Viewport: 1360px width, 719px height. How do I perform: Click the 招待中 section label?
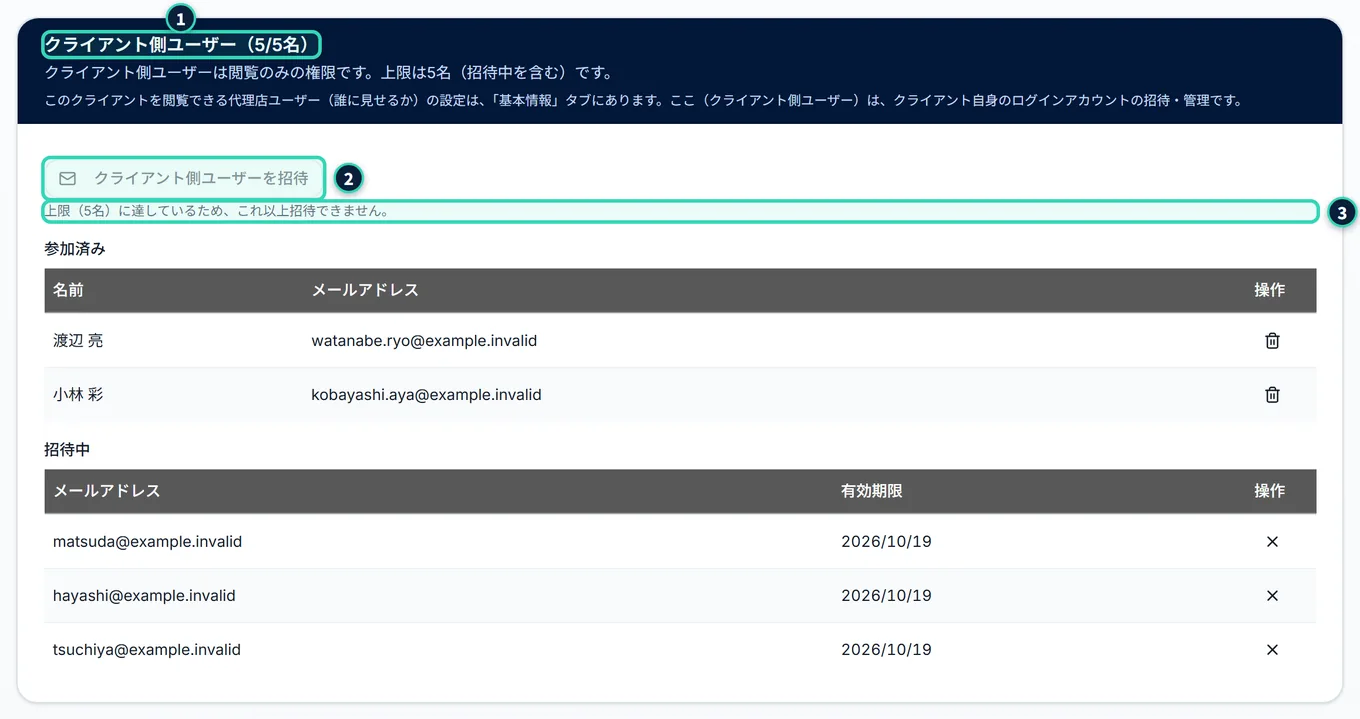point(68,450)
